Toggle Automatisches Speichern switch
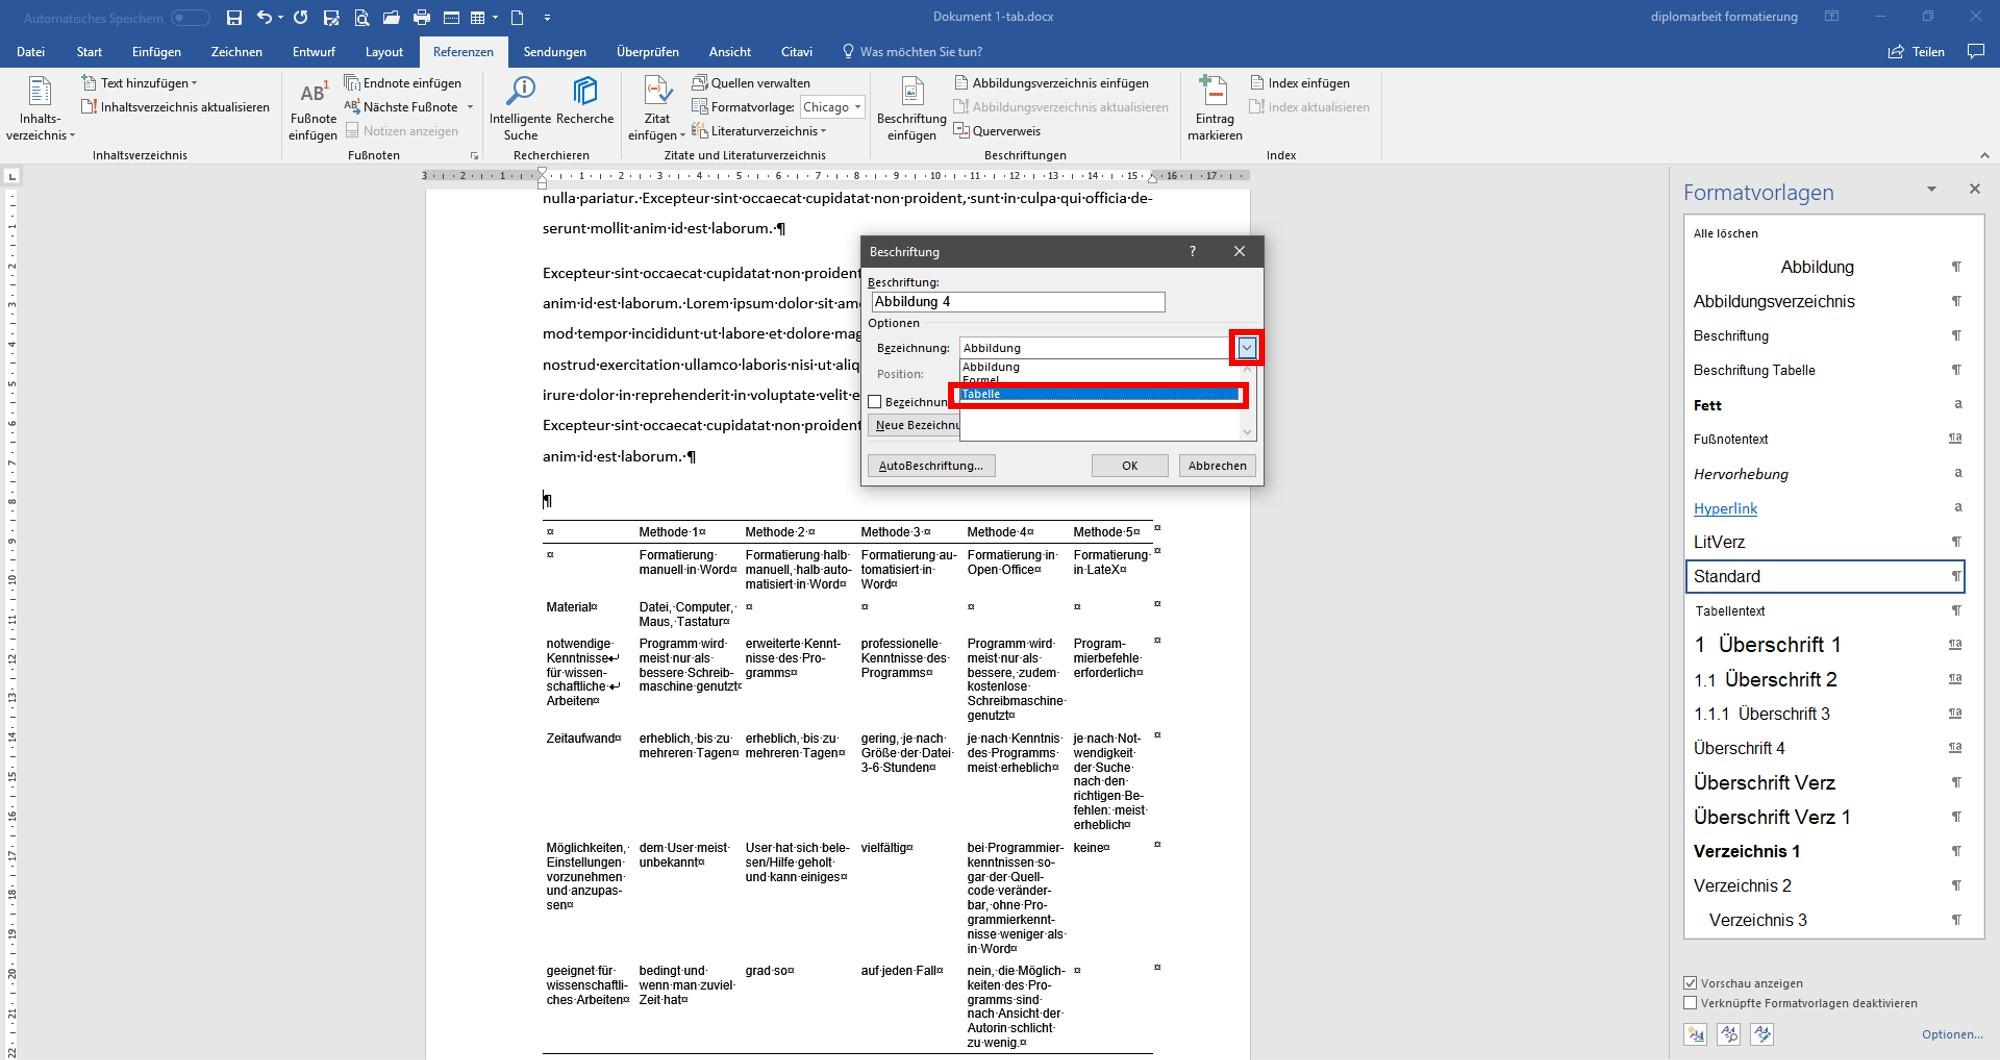 190,18
